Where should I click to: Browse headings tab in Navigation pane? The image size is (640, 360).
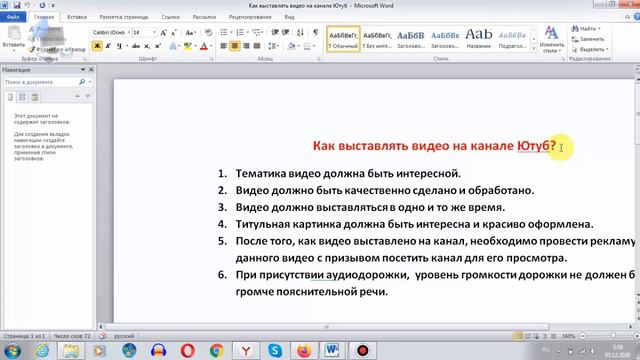pos(11,97)
